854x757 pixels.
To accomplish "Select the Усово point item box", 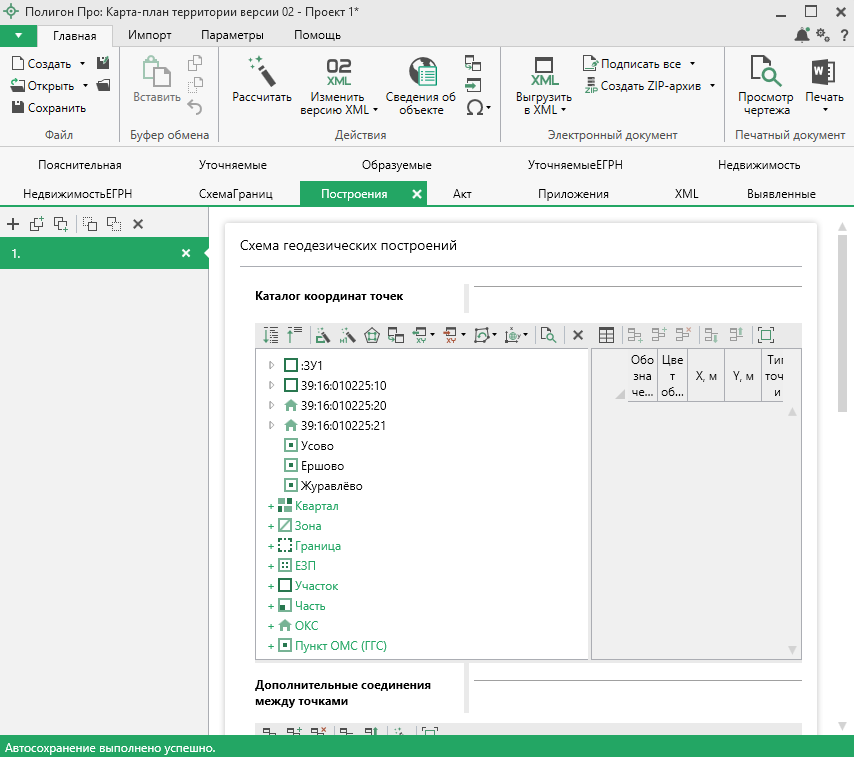I will (x=291, y=446).
